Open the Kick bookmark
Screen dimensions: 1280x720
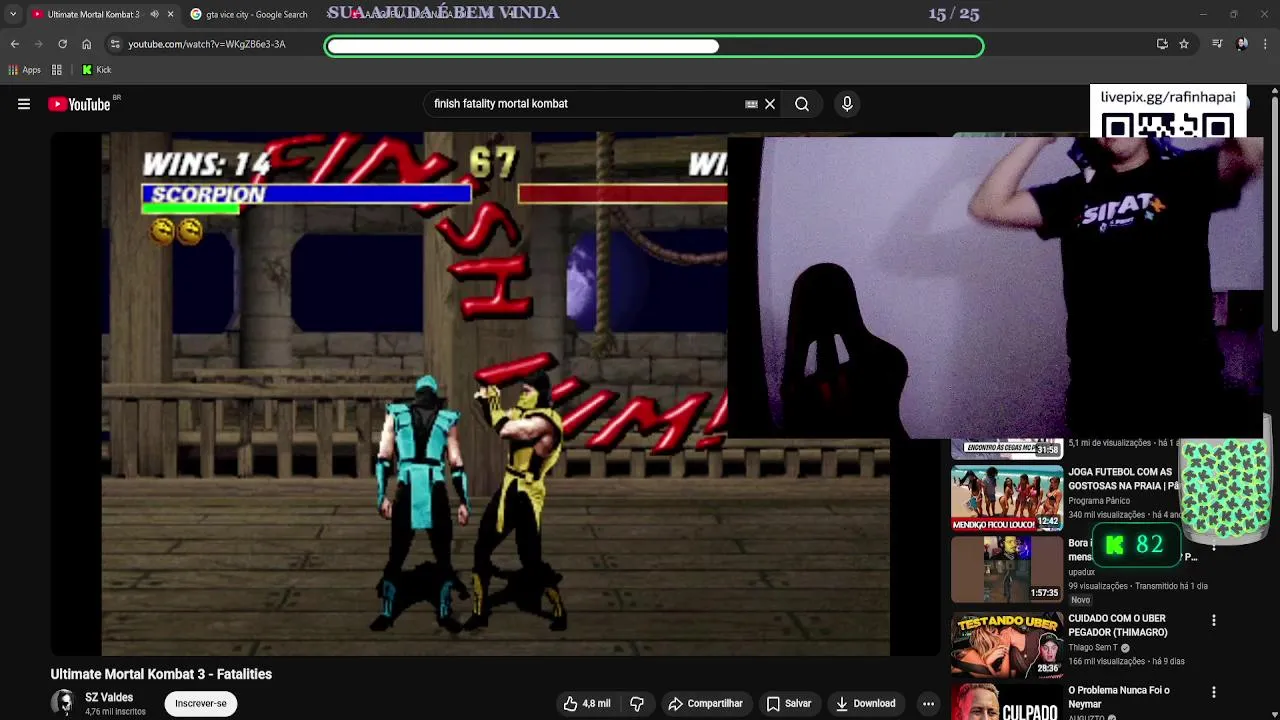pyautogui.click(x=97, y=70)
